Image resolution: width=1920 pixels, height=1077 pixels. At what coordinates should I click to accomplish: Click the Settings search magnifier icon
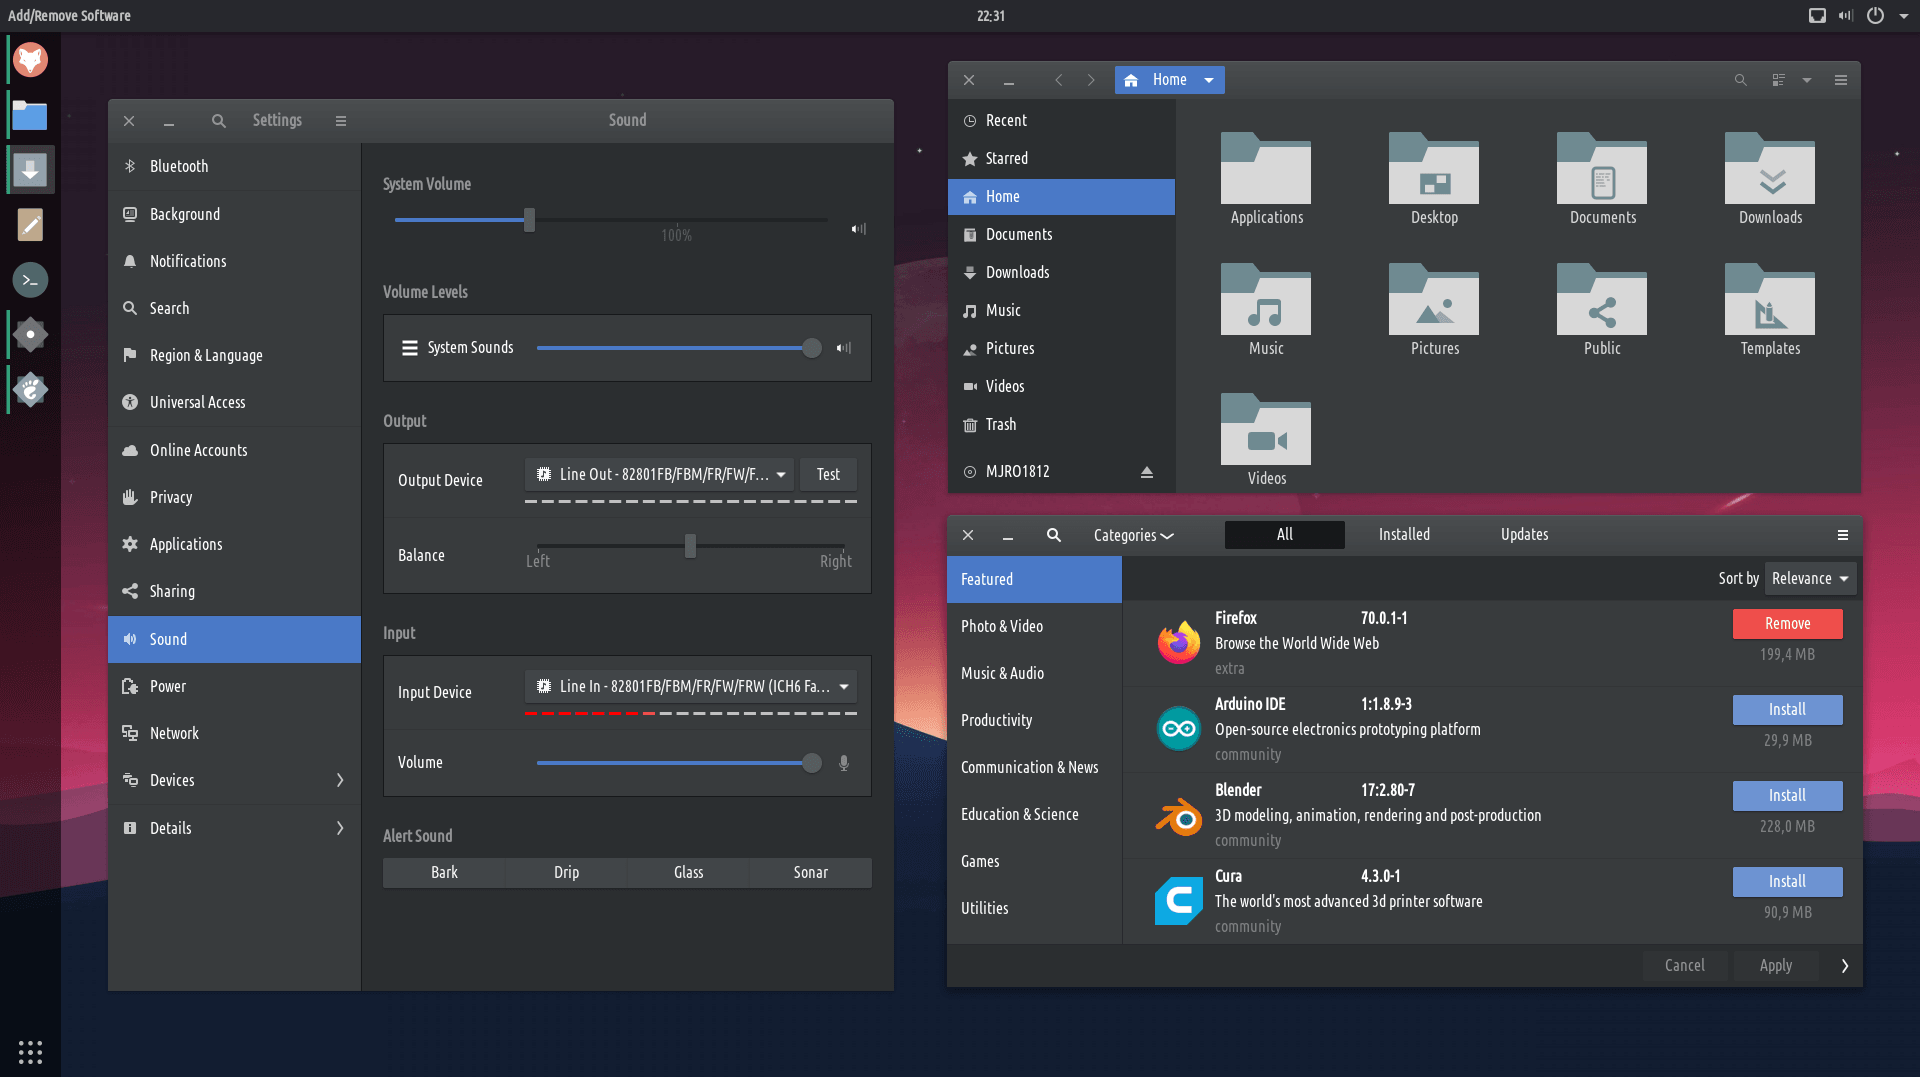click(218, 121)
